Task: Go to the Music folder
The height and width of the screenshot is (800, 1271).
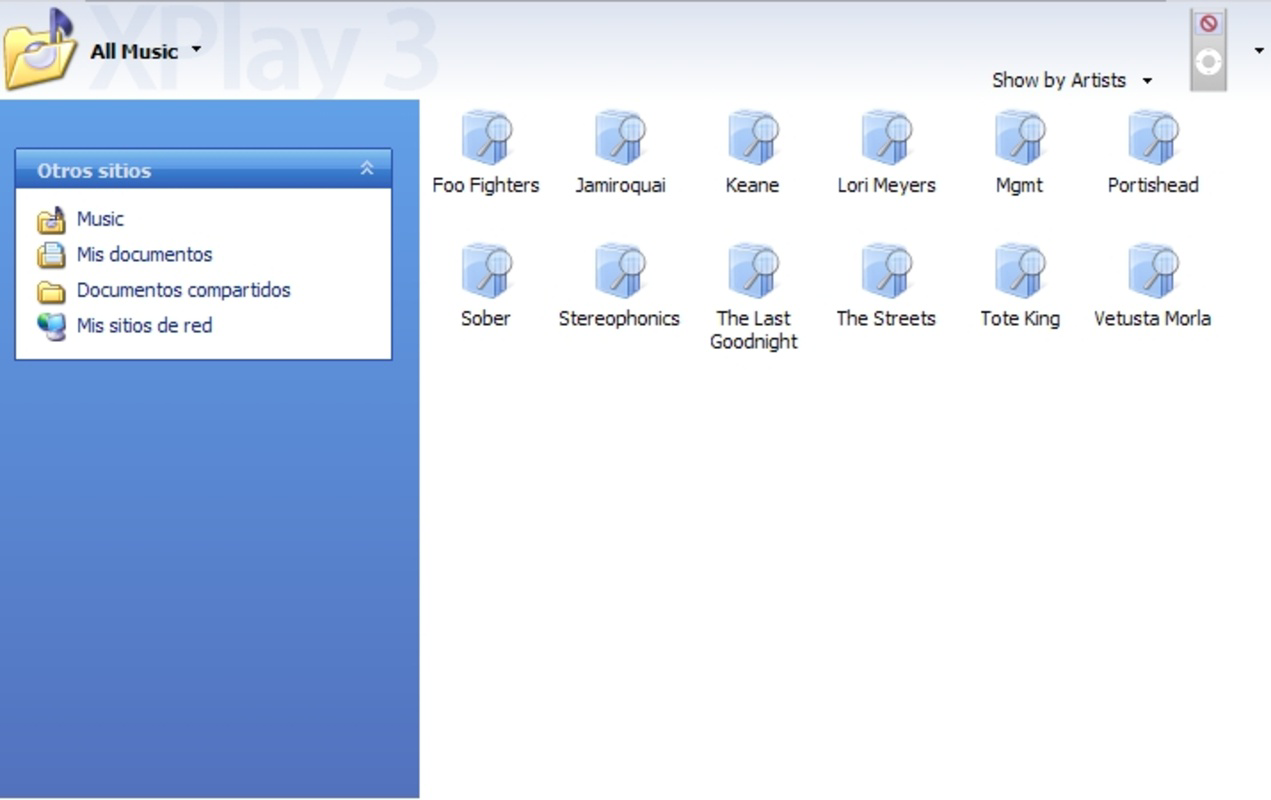Action: pos(100,218)
